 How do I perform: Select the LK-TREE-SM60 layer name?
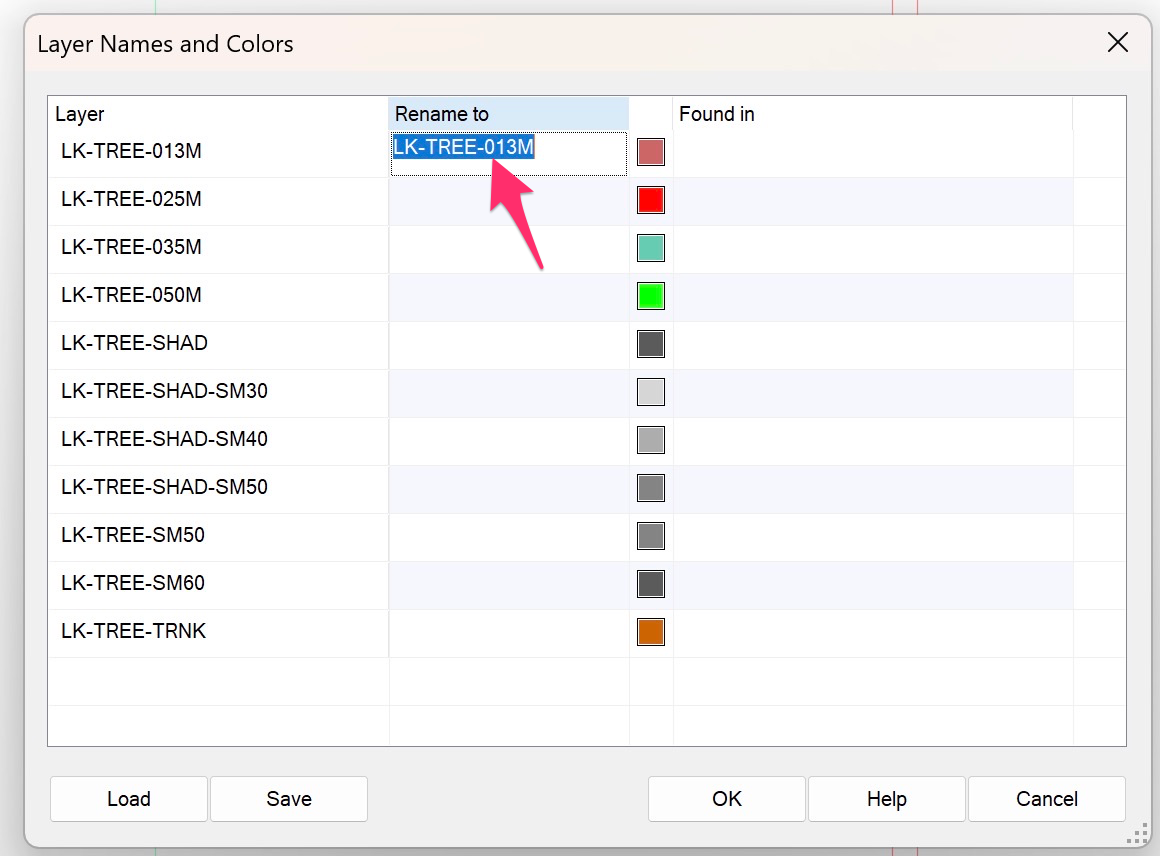132,583
